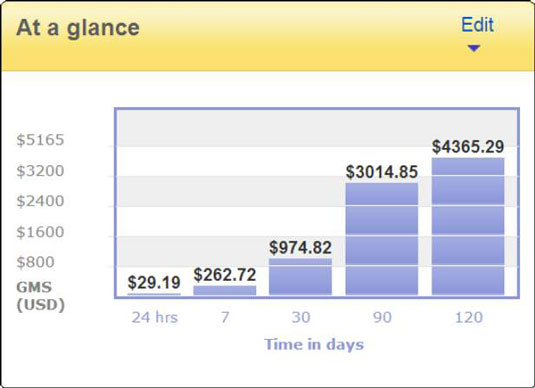Select the 90 days bar

click(x=381, y=239)
